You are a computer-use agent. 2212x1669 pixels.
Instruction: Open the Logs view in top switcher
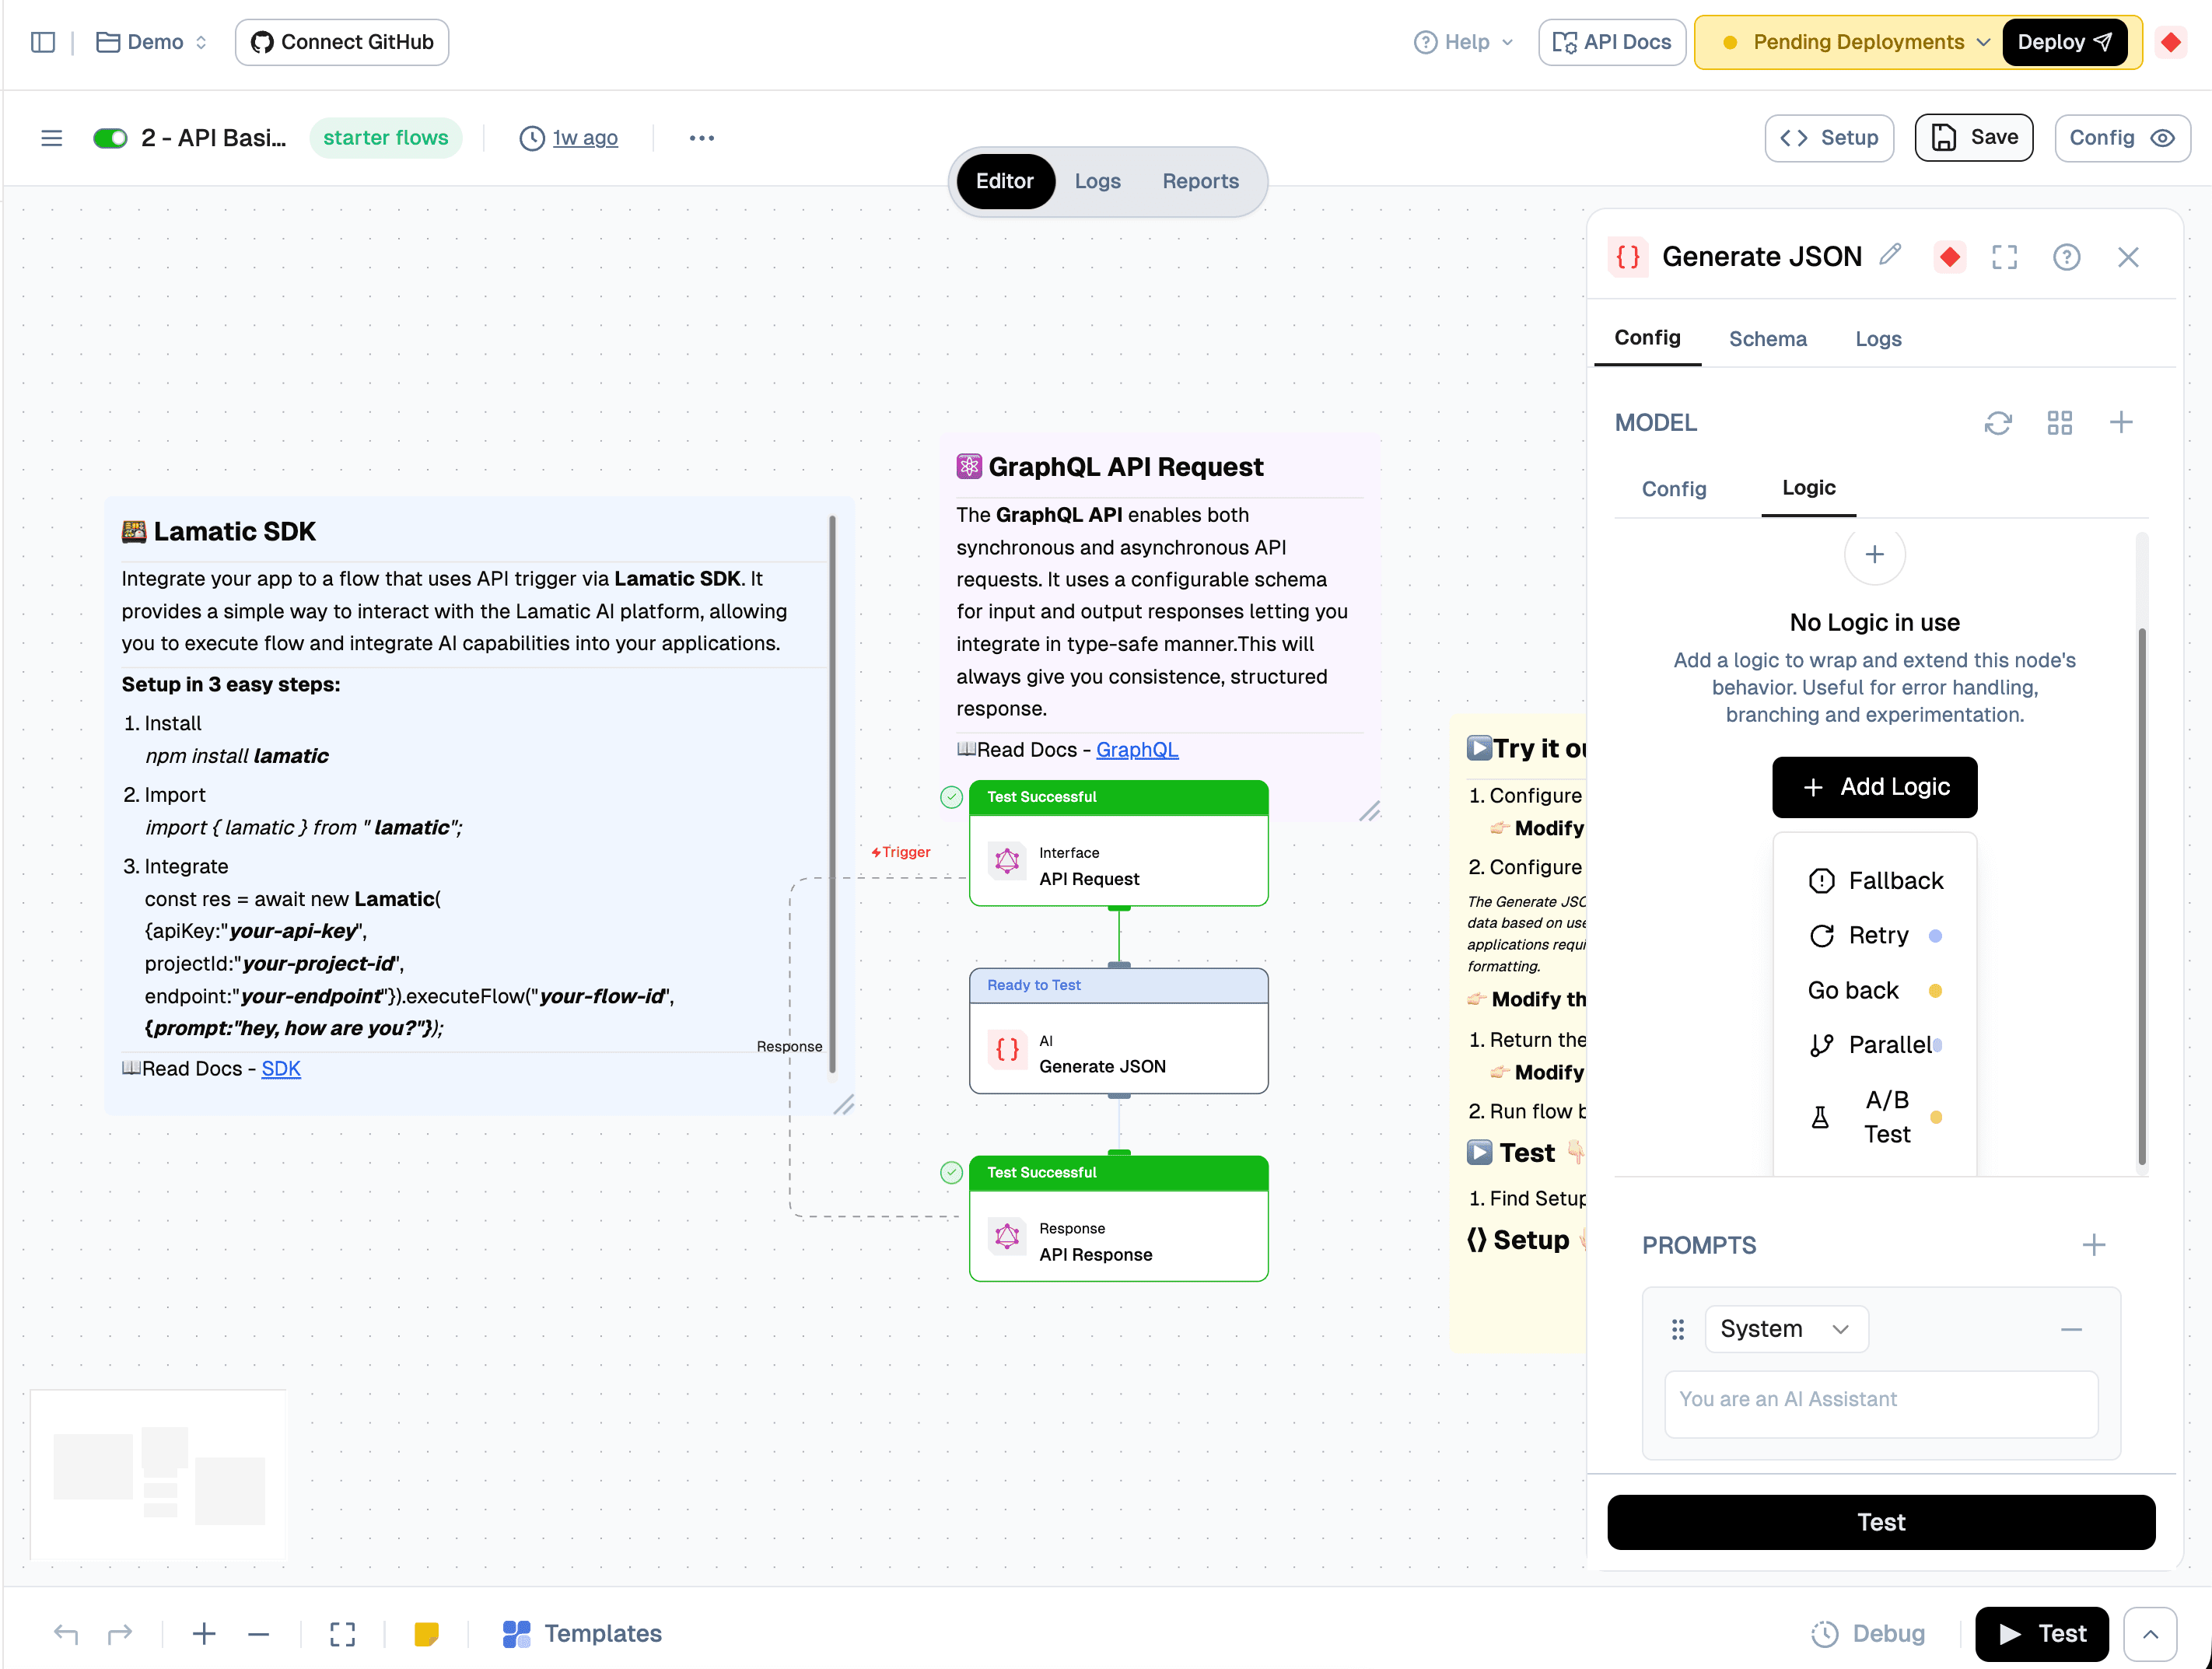pyautogui.click(x=1097, y=181)
